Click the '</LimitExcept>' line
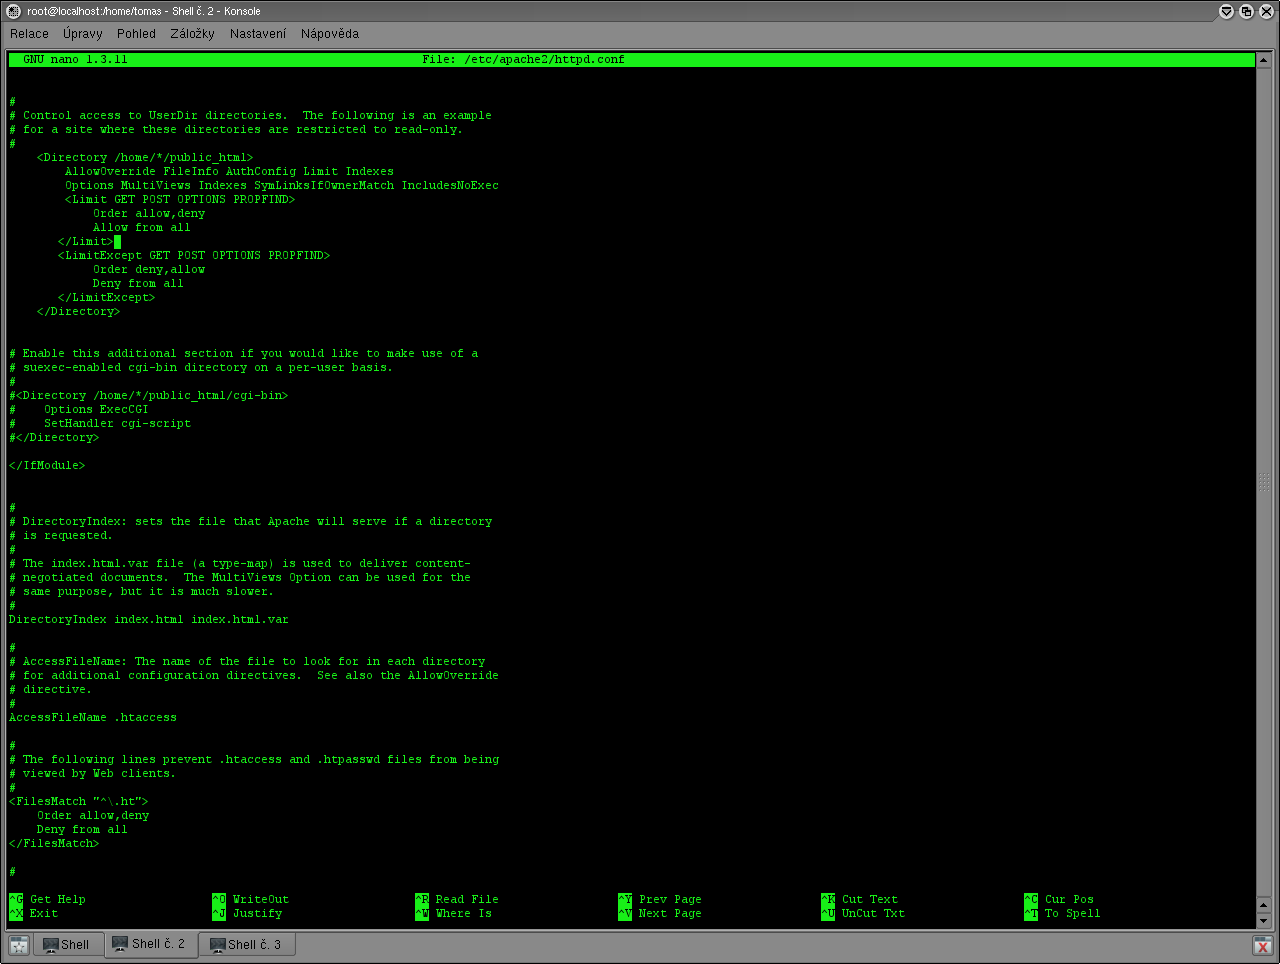The image size is (1280, 964). (106, 298)
